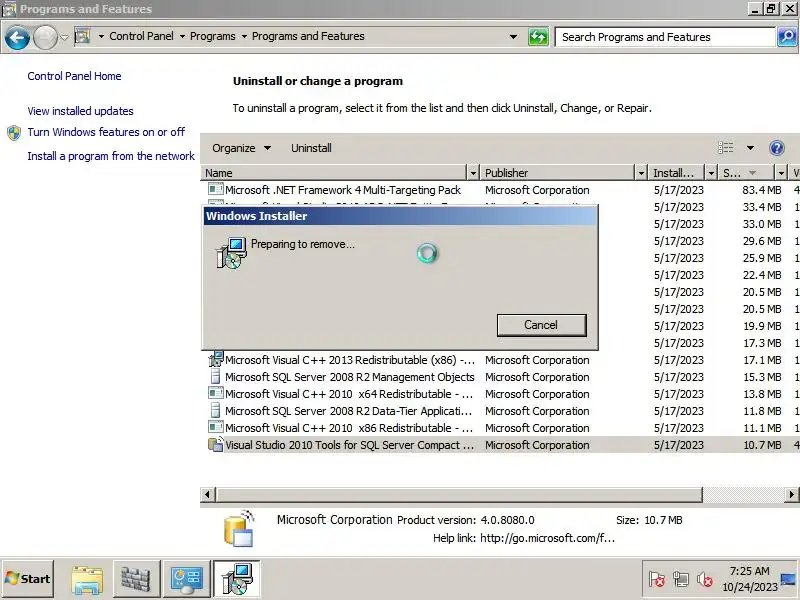Click Help link URL in details pane
This screenshot has width=800, height=600.
547,538
